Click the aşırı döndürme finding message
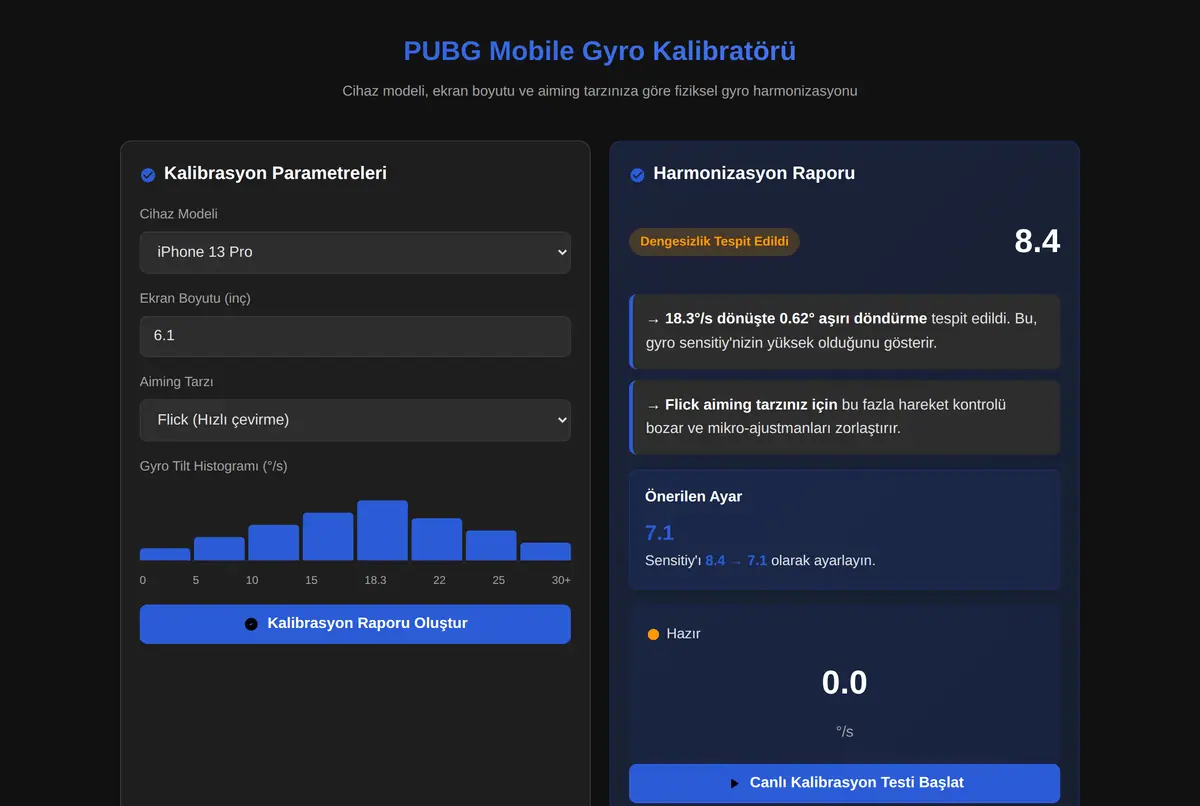 pos(844,331)
